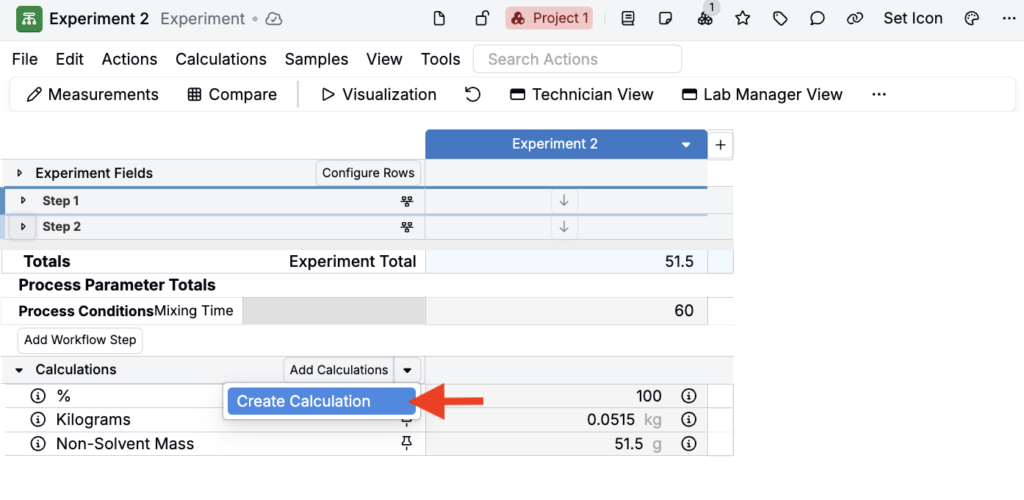This screenshot has width=1024, height=500.
Task: Select the Experiment Total value 51.5
Action: [566, 262]
